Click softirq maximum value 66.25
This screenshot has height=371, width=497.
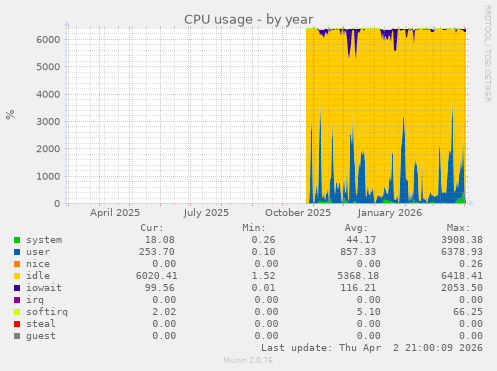click(x=468, y=312)
